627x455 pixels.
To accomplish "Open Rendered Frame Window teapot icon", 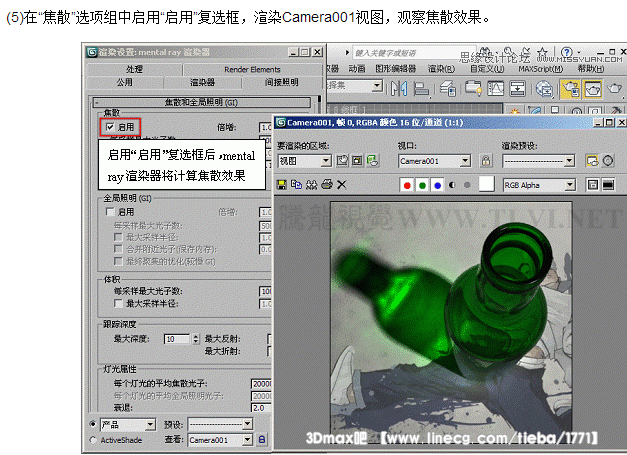I will (x=592, y=88).
